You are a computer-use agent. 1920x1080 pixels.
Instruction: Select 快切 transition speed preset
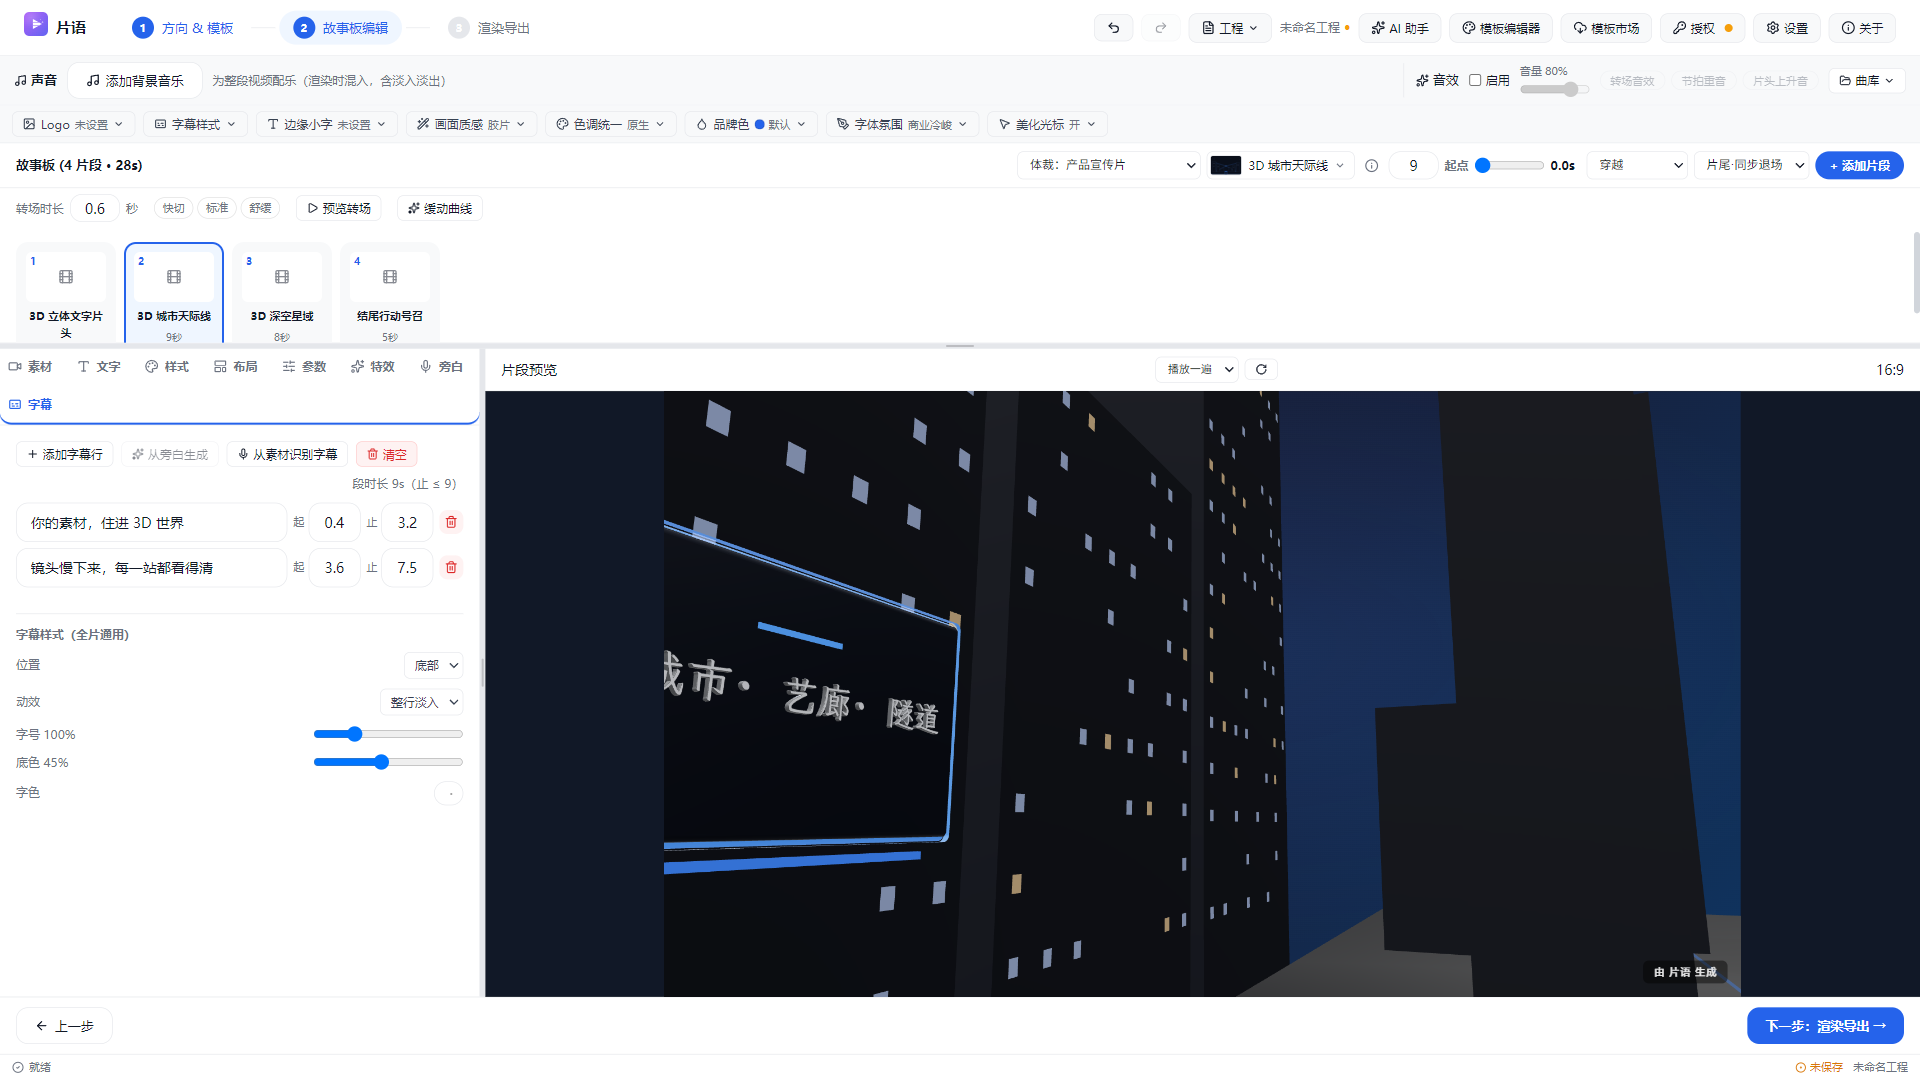(174, 208)
